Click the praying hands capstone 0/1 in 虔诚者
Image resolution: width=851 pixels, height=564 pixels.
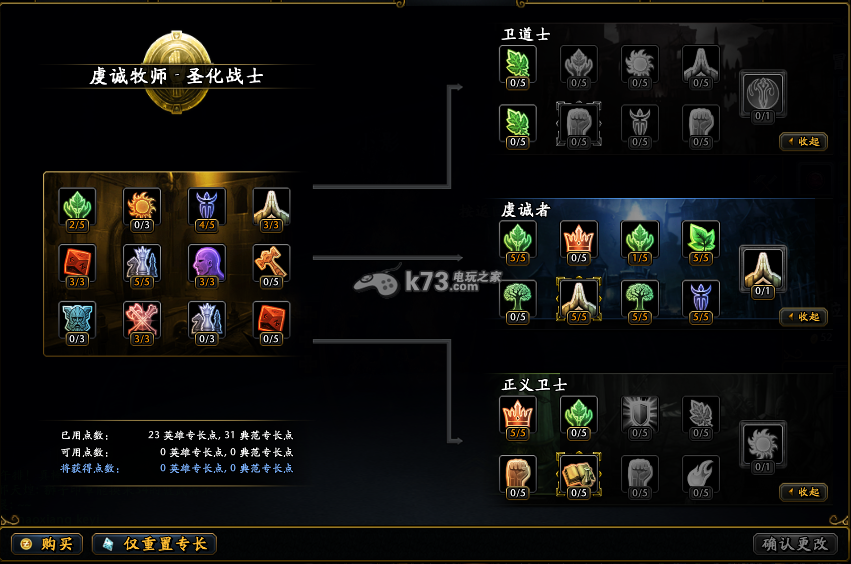[x=763, y=271]
